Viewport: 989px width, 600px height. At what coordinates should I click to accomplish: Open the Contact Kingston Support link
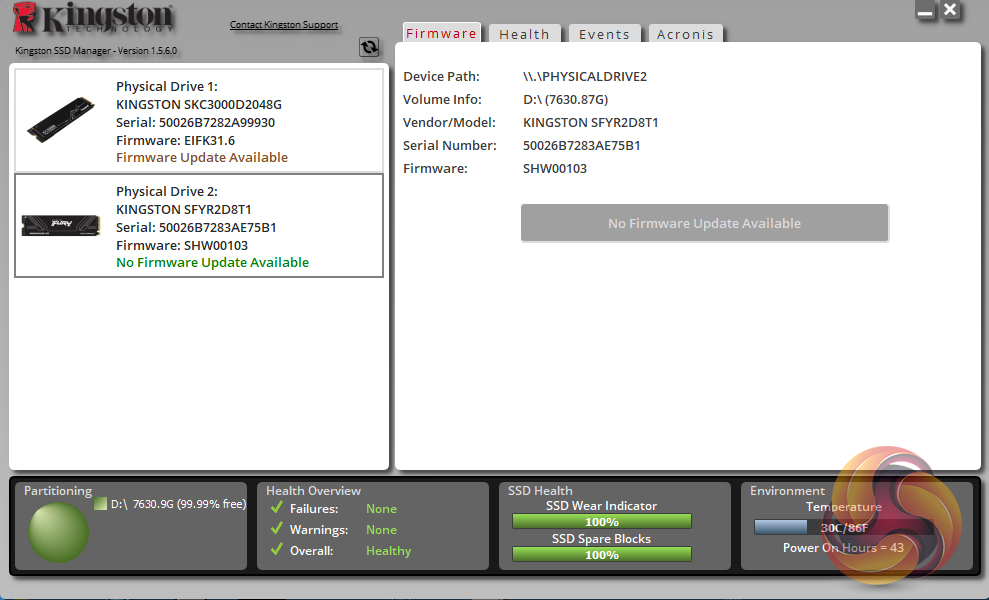coord(284,25)
